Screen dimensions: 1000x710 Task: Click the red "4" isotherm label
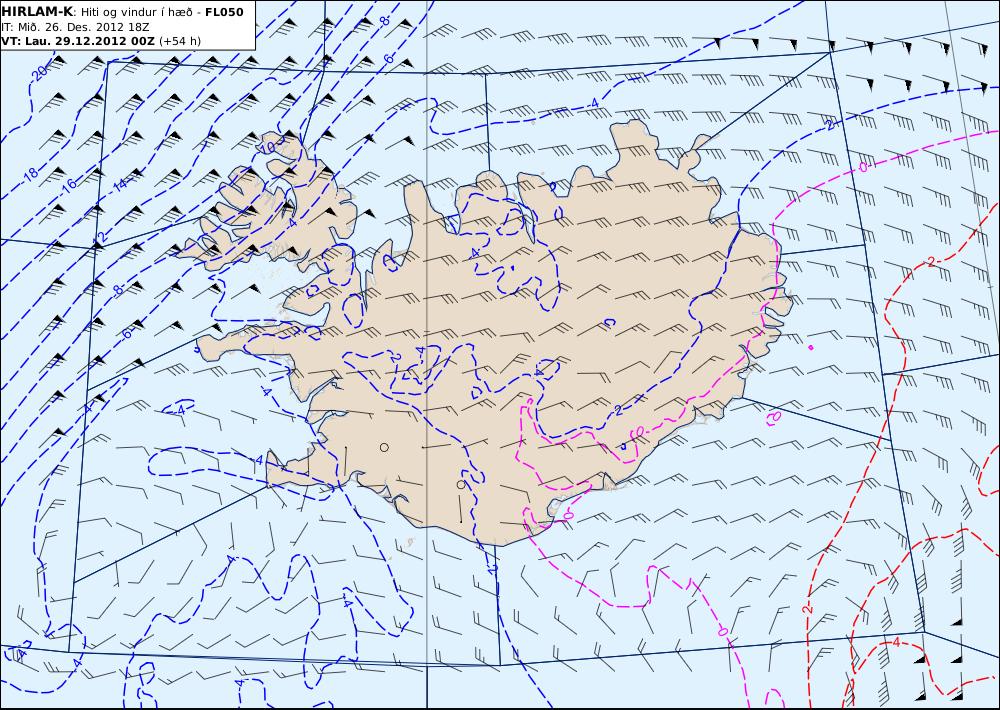896,643
